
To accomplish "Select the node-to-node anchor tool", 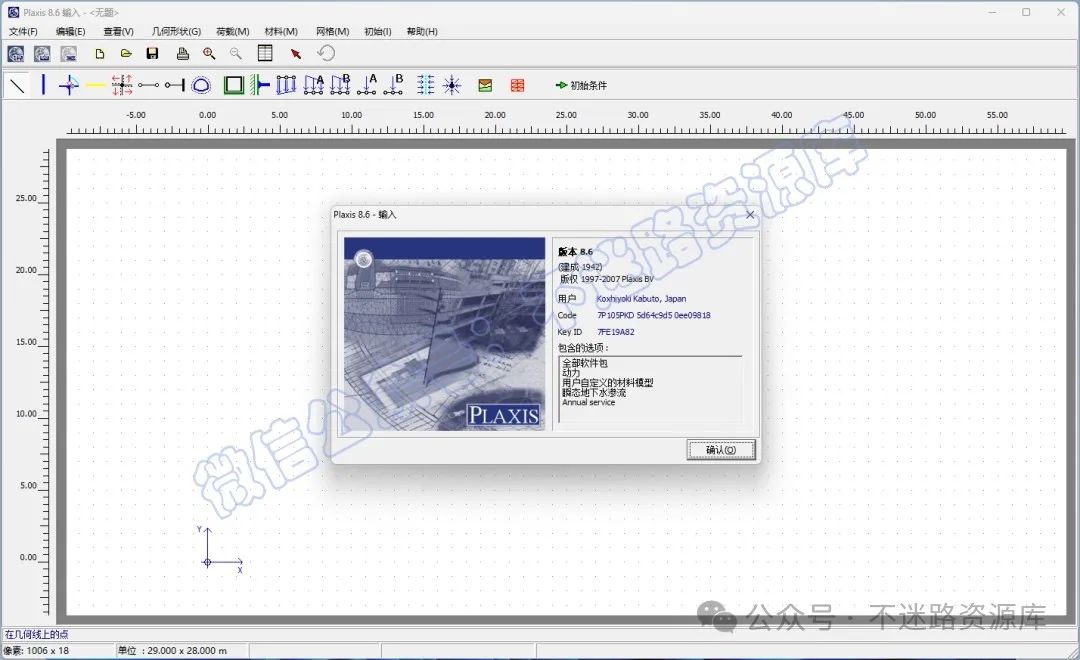I will pyautogui.click(x=148, y=85).
